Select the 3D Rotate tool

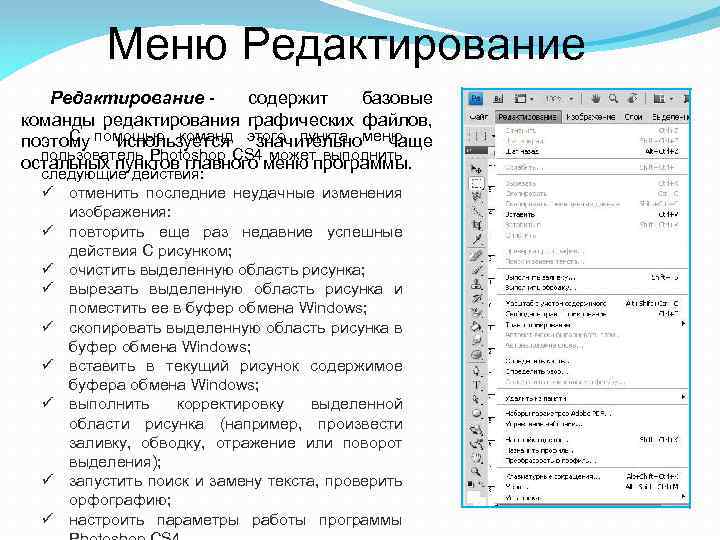point(477,430)
